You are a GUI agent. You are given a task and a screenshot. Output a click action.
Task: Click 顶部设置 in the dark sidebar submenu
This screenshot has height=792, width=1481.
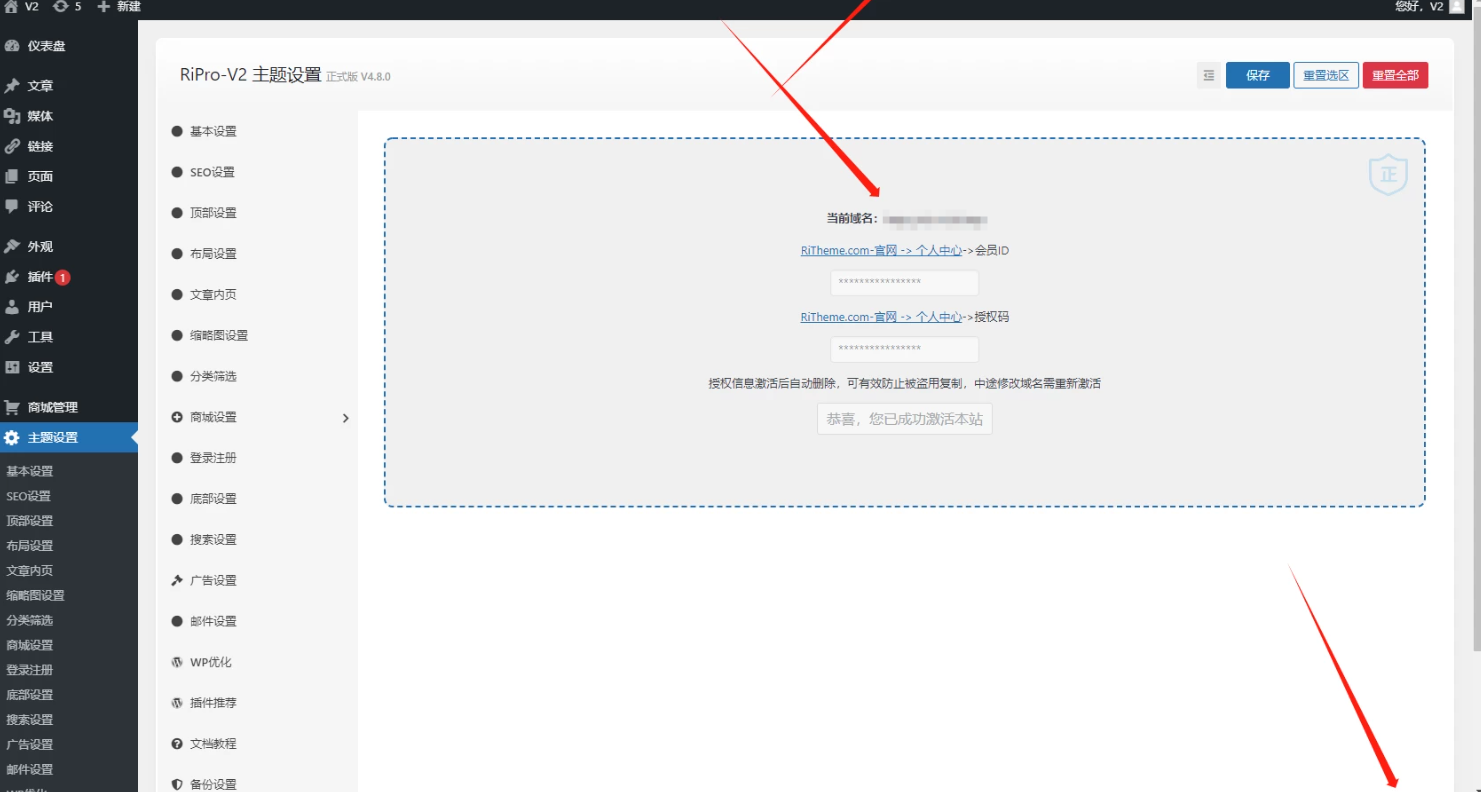[30, 521]
